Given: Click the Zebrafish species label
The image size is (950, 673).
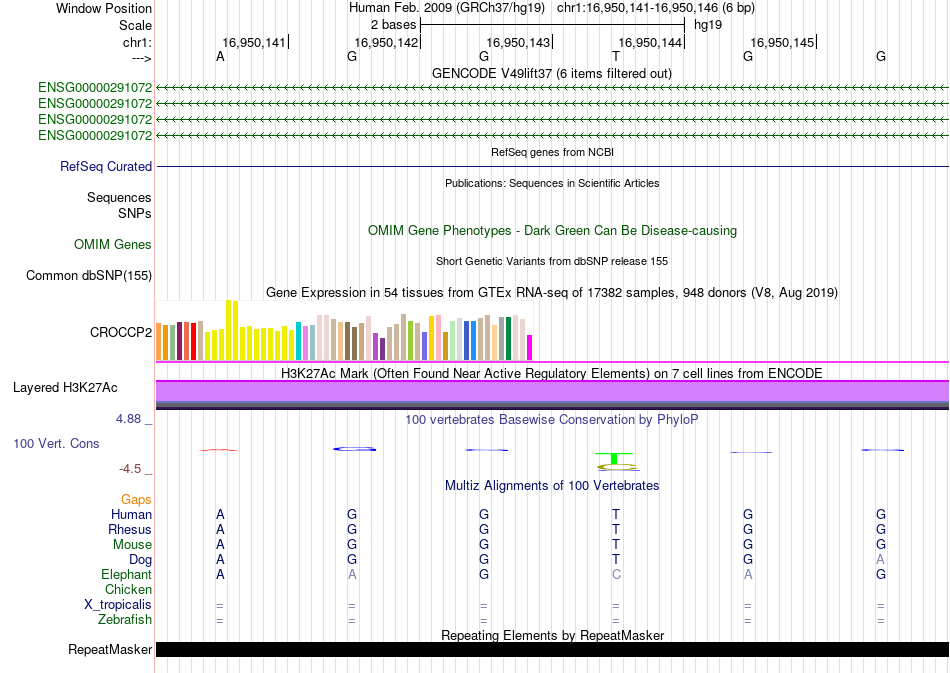Looking at the screenshot, I should pos(125,620).
